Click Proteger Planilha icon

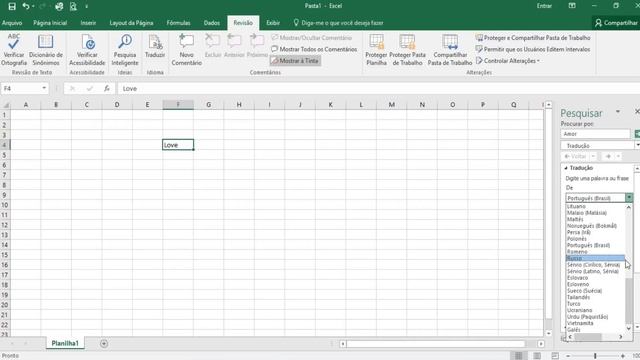pos(376,50)
